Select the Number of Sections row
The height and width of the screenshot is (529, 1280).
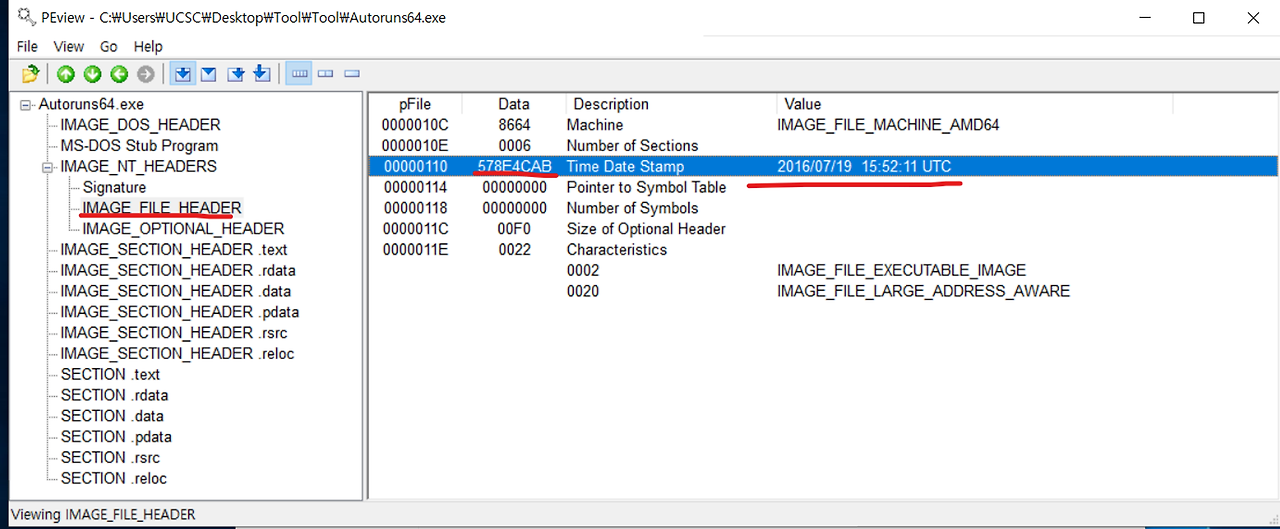tap(824, 146)
